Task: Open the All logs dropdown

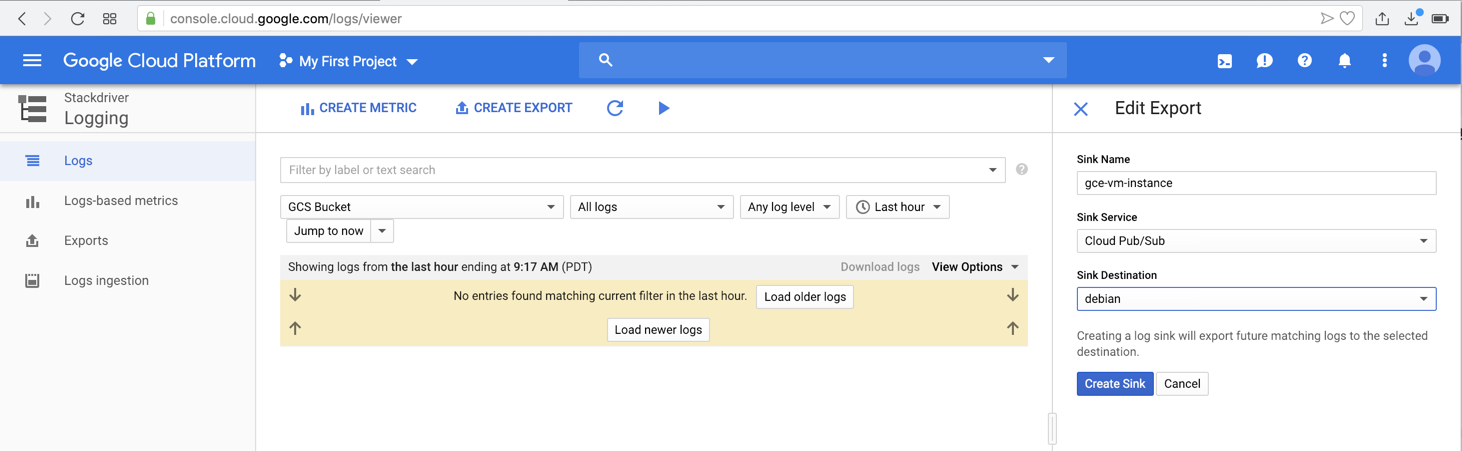Action: pos(651,207)
